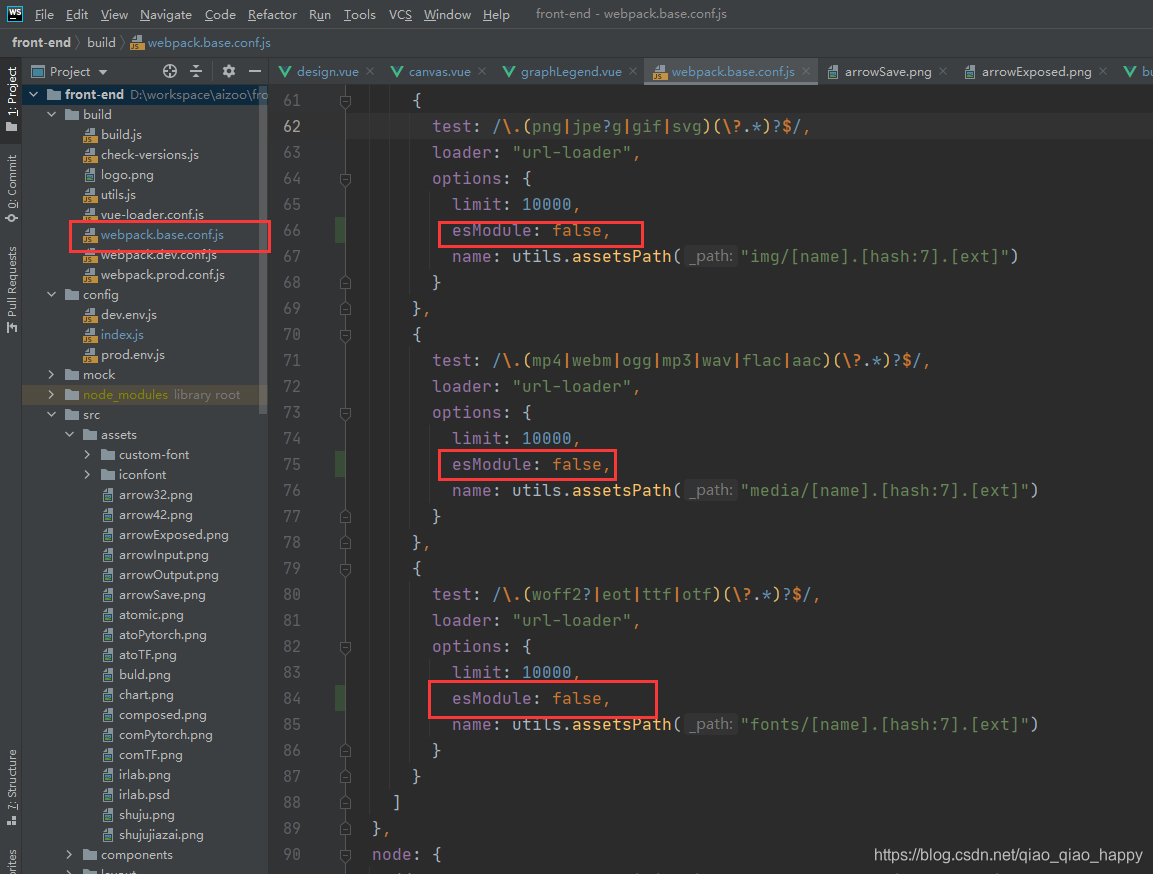Screen dimensions: 1153x874
Task: Open the Commit tool window sidebar icon
Action: tap(12, 188)
